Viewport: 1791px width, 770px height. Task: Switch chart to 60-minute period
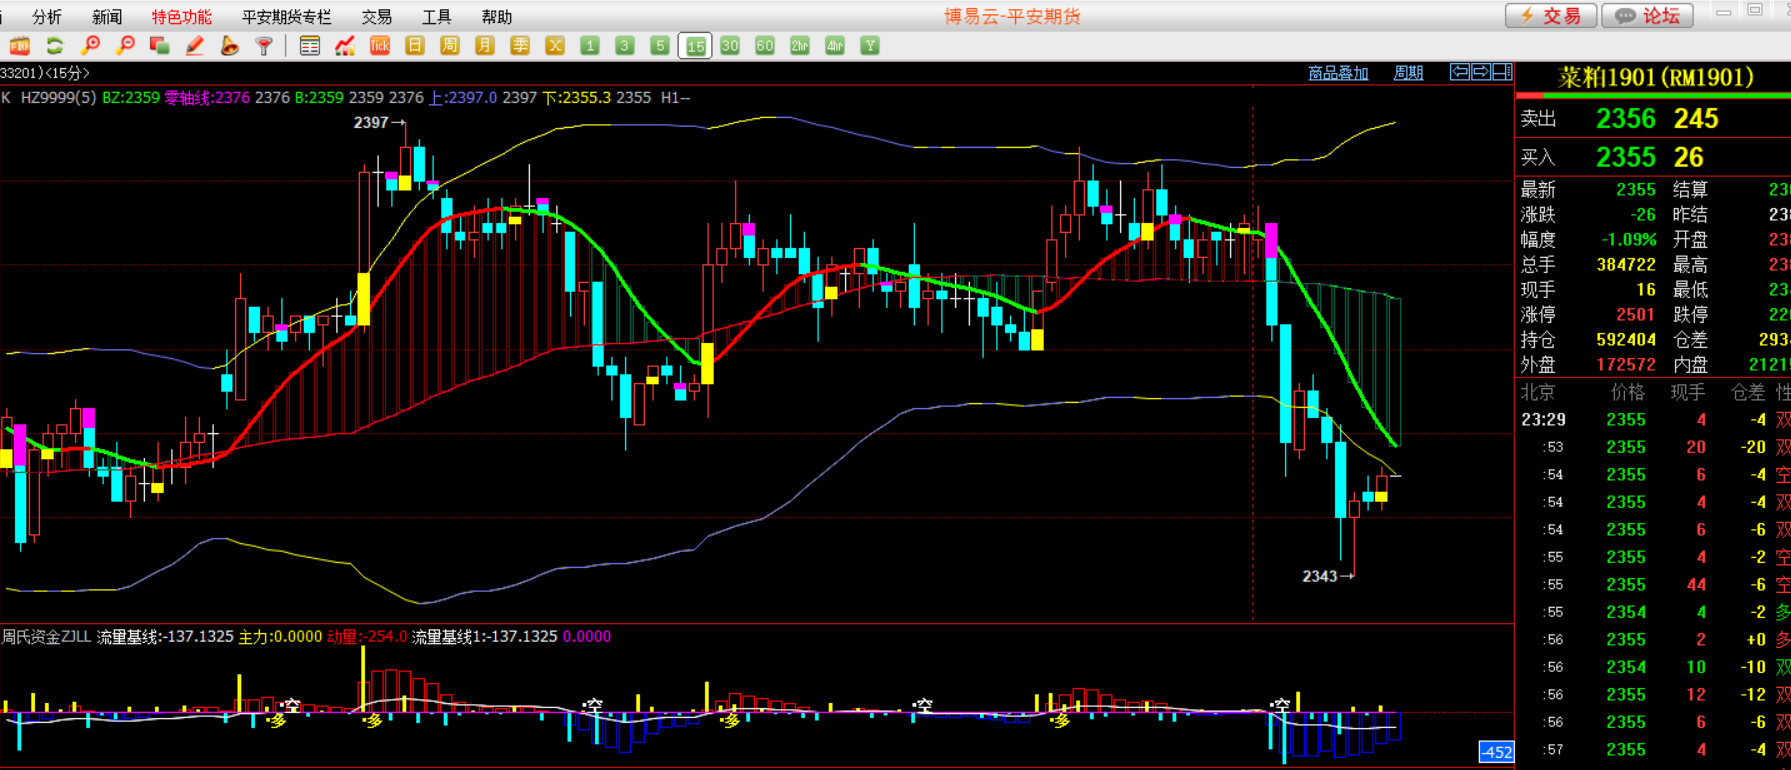click(765, 46)
